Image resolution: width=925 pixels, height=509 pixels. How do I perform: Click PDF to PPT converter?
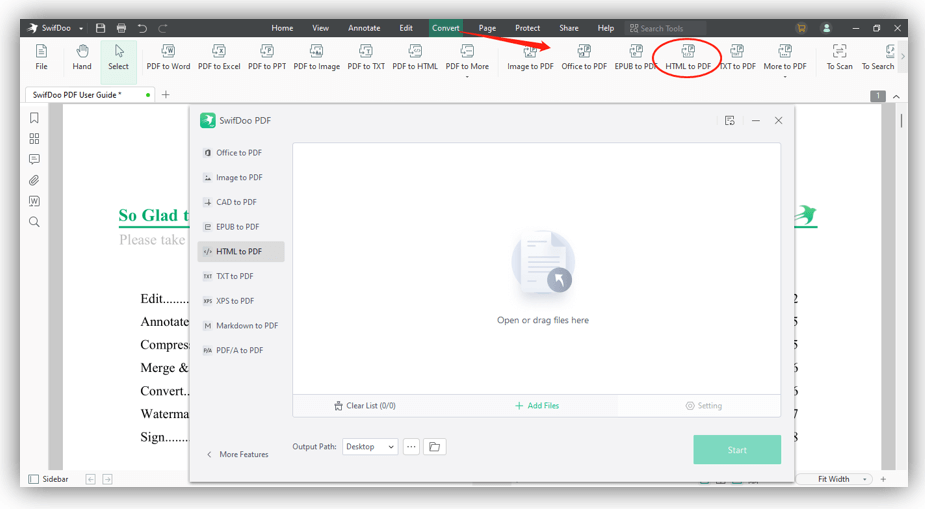(267, 57)
